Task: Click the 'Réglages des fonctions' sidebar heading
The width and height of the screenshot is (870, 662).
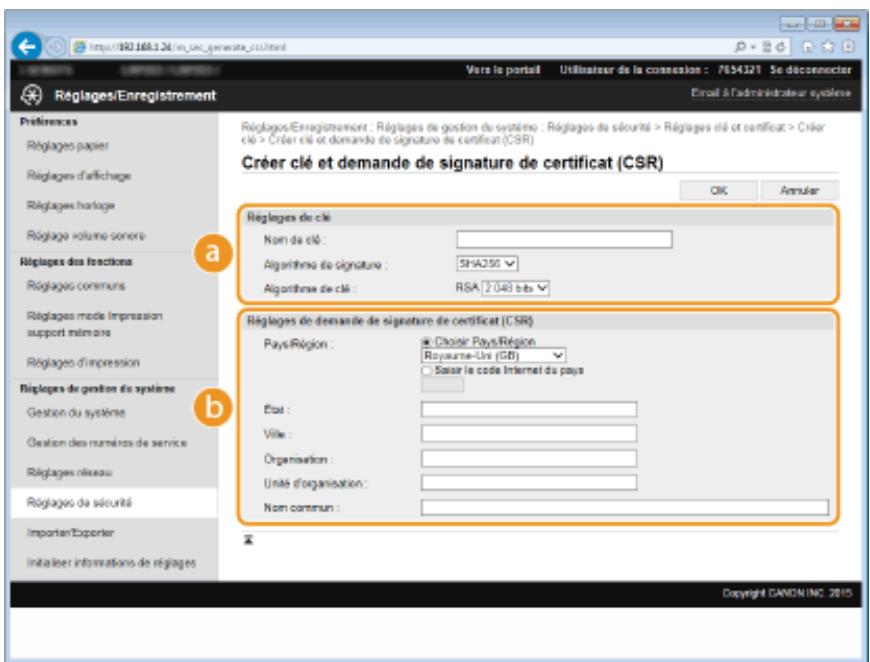Action: [76, 261]
